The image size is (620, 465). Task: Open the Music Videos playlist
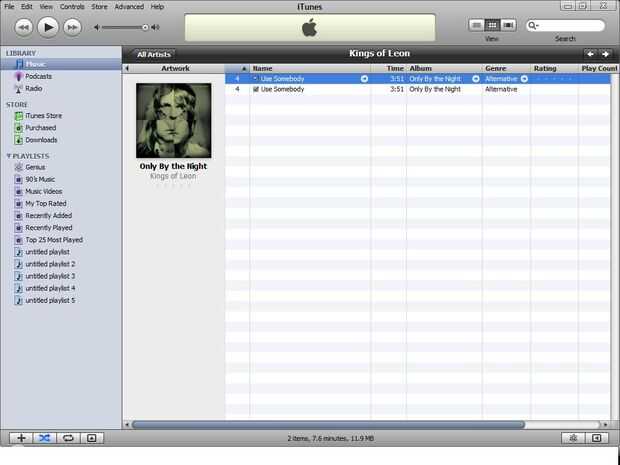[x=43, y=191]
